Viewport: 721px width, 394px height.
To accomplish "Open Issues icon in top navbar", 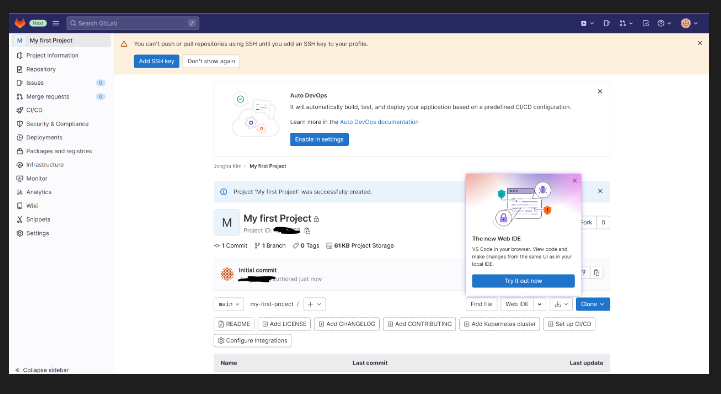I will click(607, 23).
